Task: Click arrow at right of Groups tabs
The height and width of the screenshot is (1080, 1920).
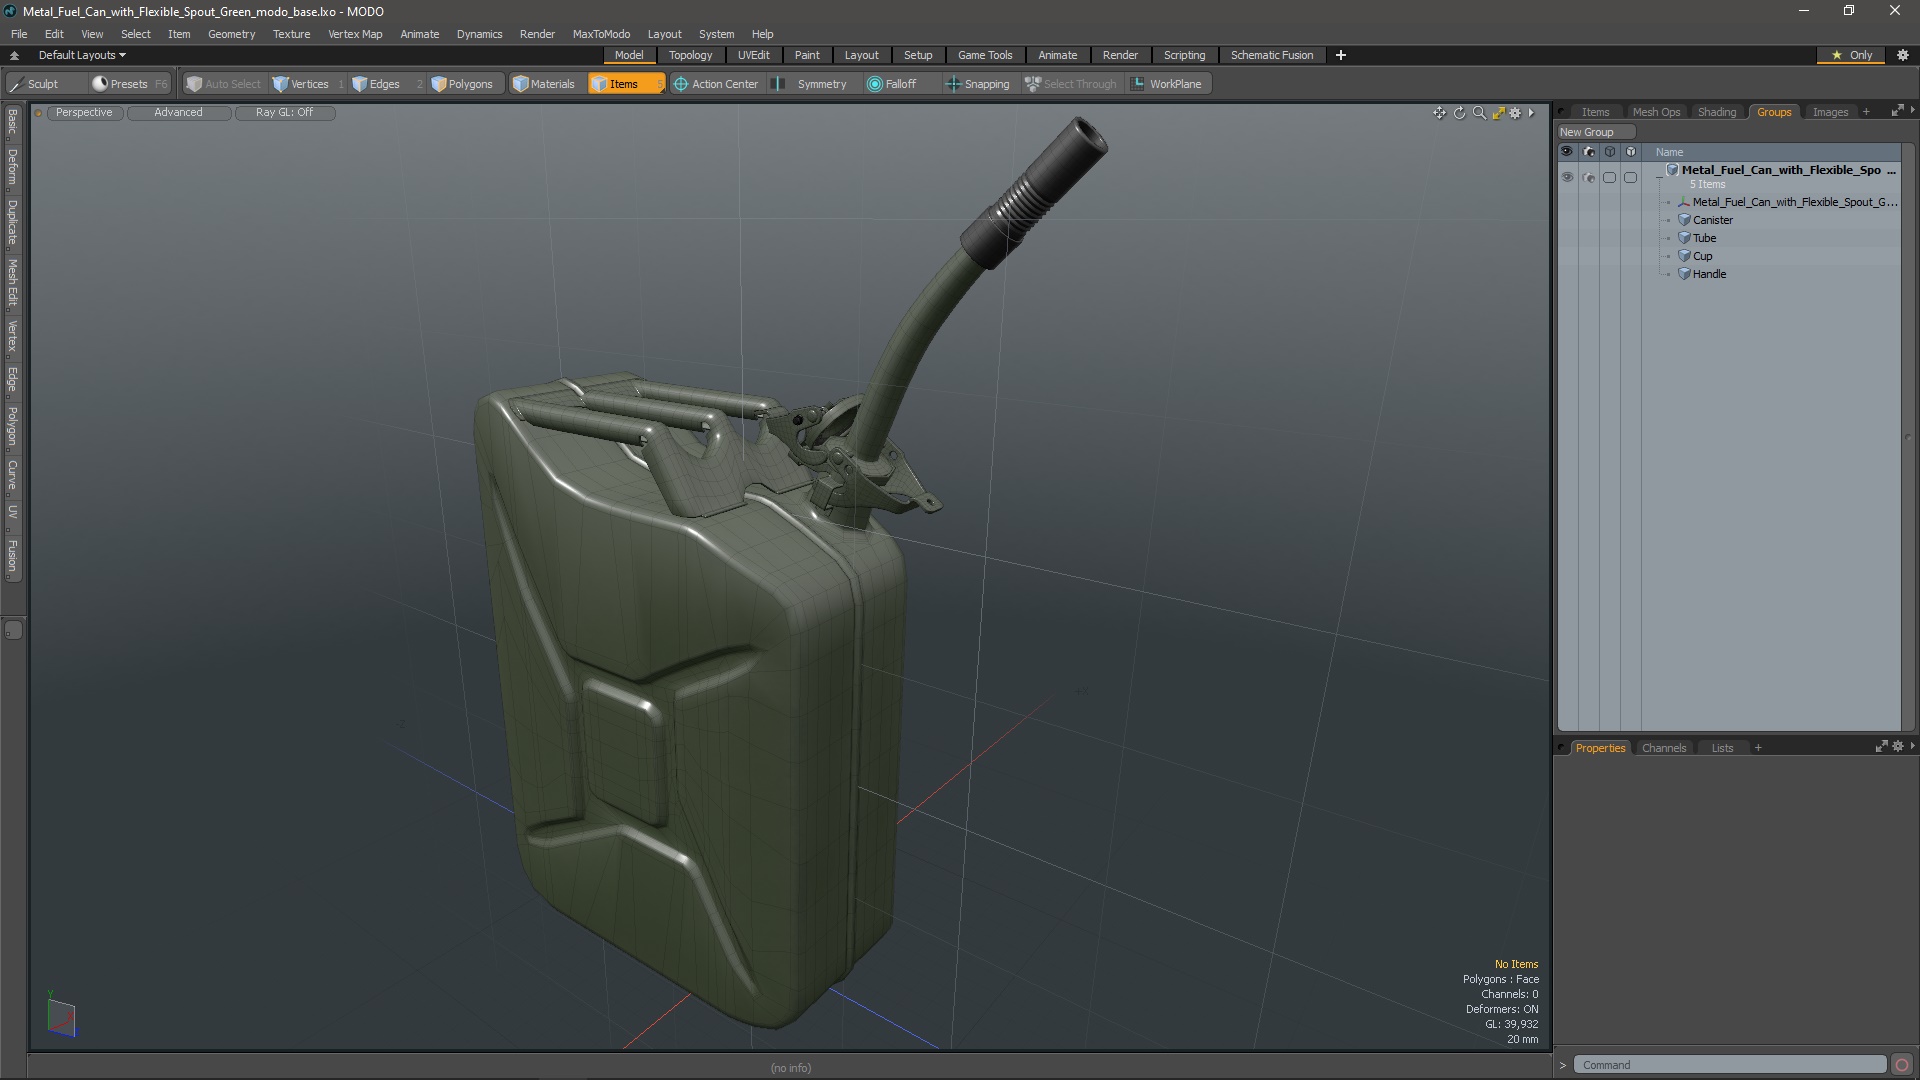Action: point(1912,111)
